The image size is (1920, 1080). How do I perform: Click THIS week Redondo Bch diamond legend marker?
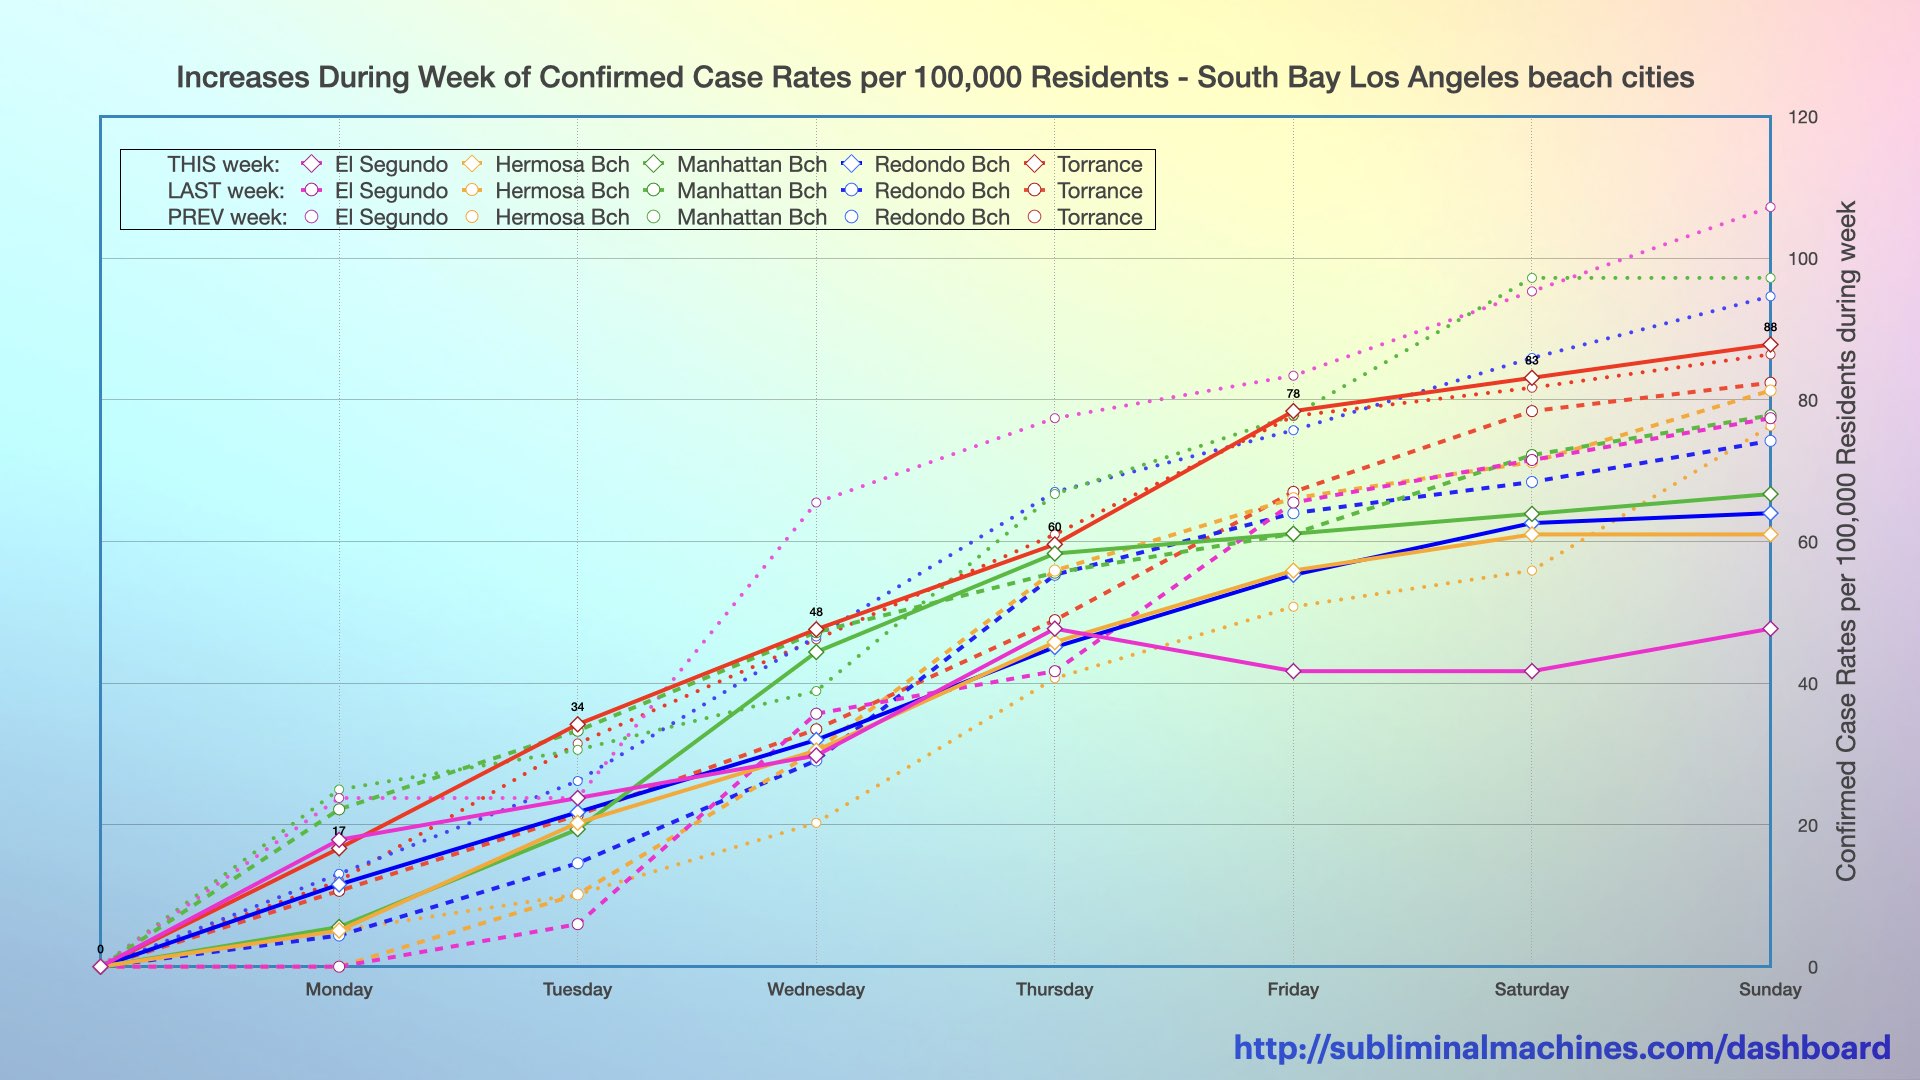tap(852, 164)
